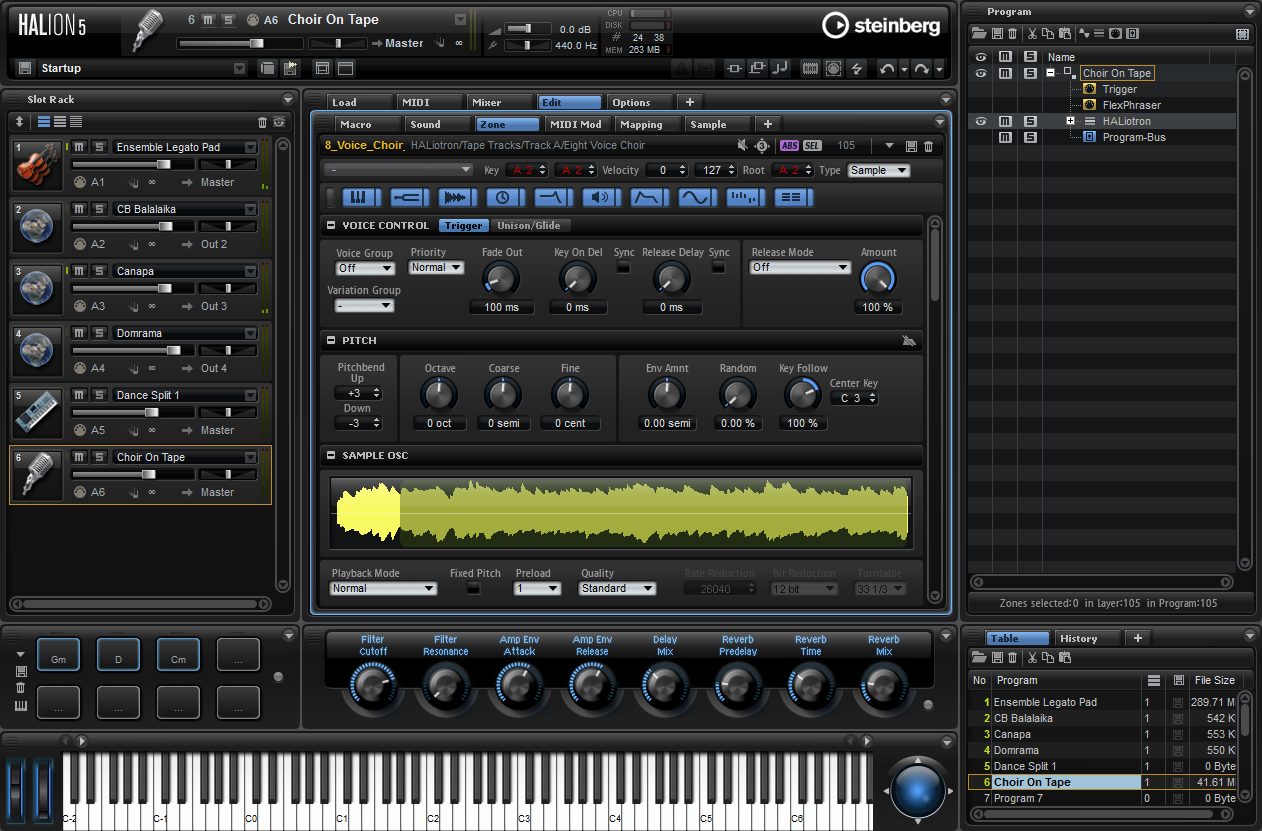Show the Step Modulator section button
Screen dimensions: 1262x831
[x=745, y=197]
